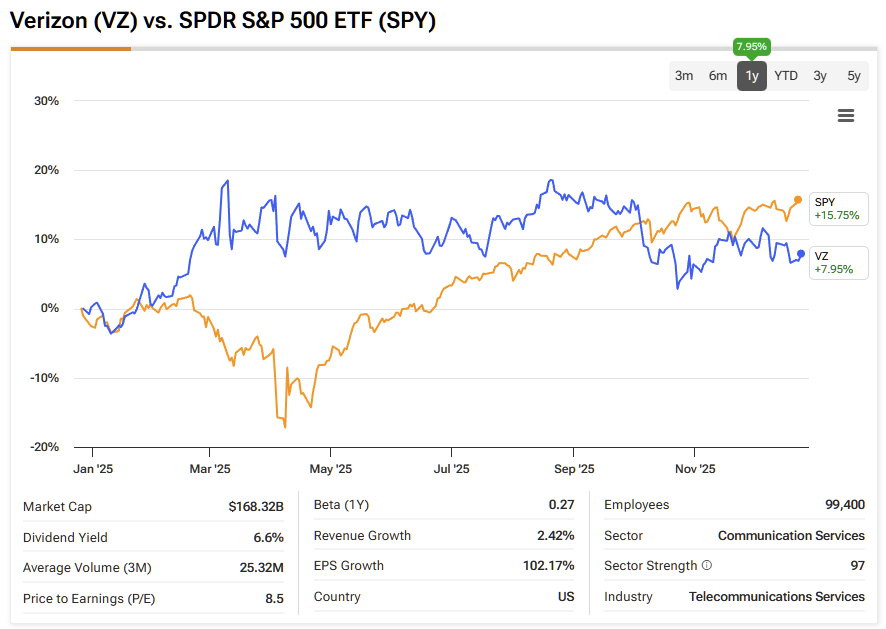Switch chart to 6m range
The height and width of the screenshot is (629, 886).
(718, 76)
